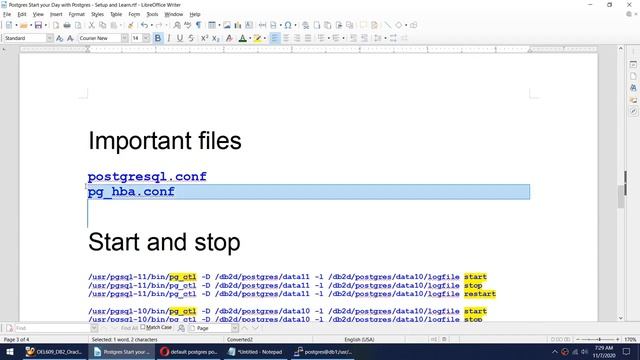The image size is (640, 360).
Task: Save the document with the floppy icon
Action: click(38, 25)
